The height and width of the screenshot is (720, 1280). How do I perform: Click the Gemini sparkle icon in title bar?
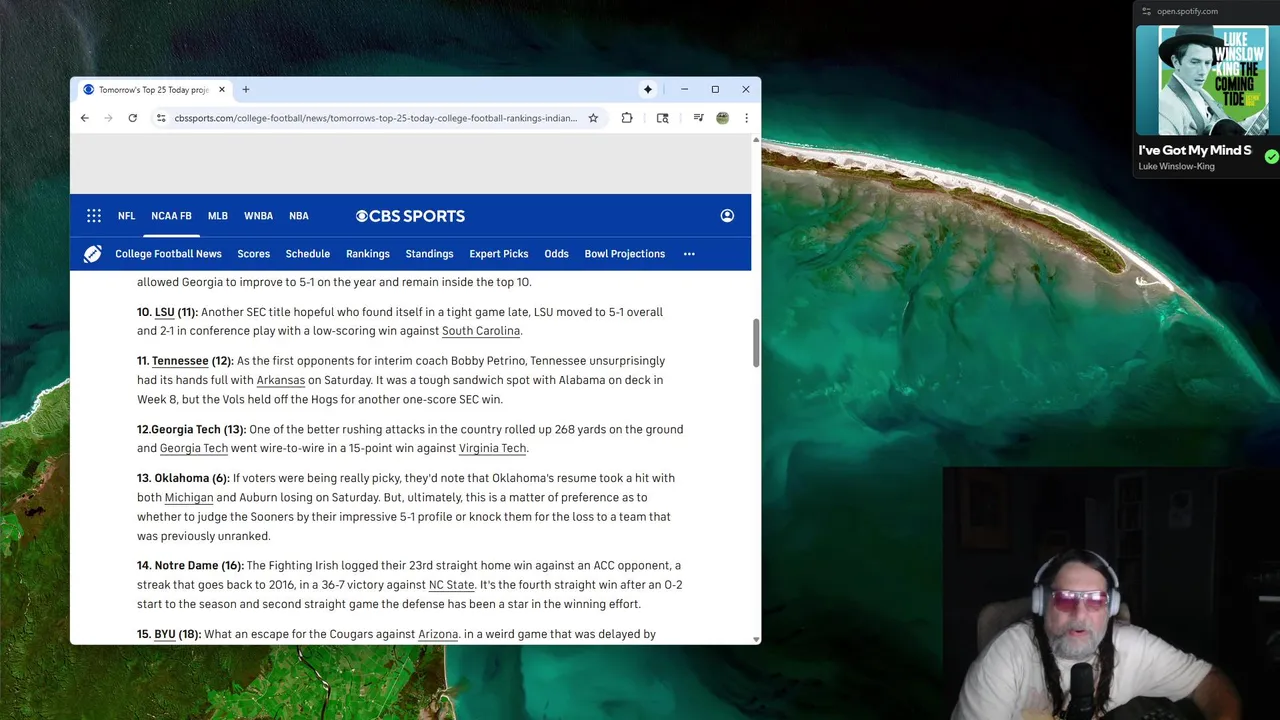tap(648, 89)
